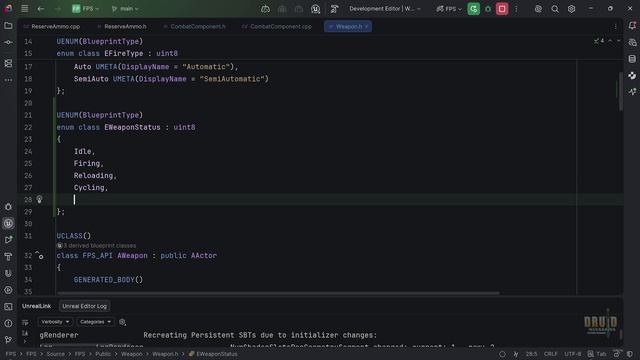Toggle scroll-to-end icon in log panel
The image size is (640, 360).
[25, 333]
